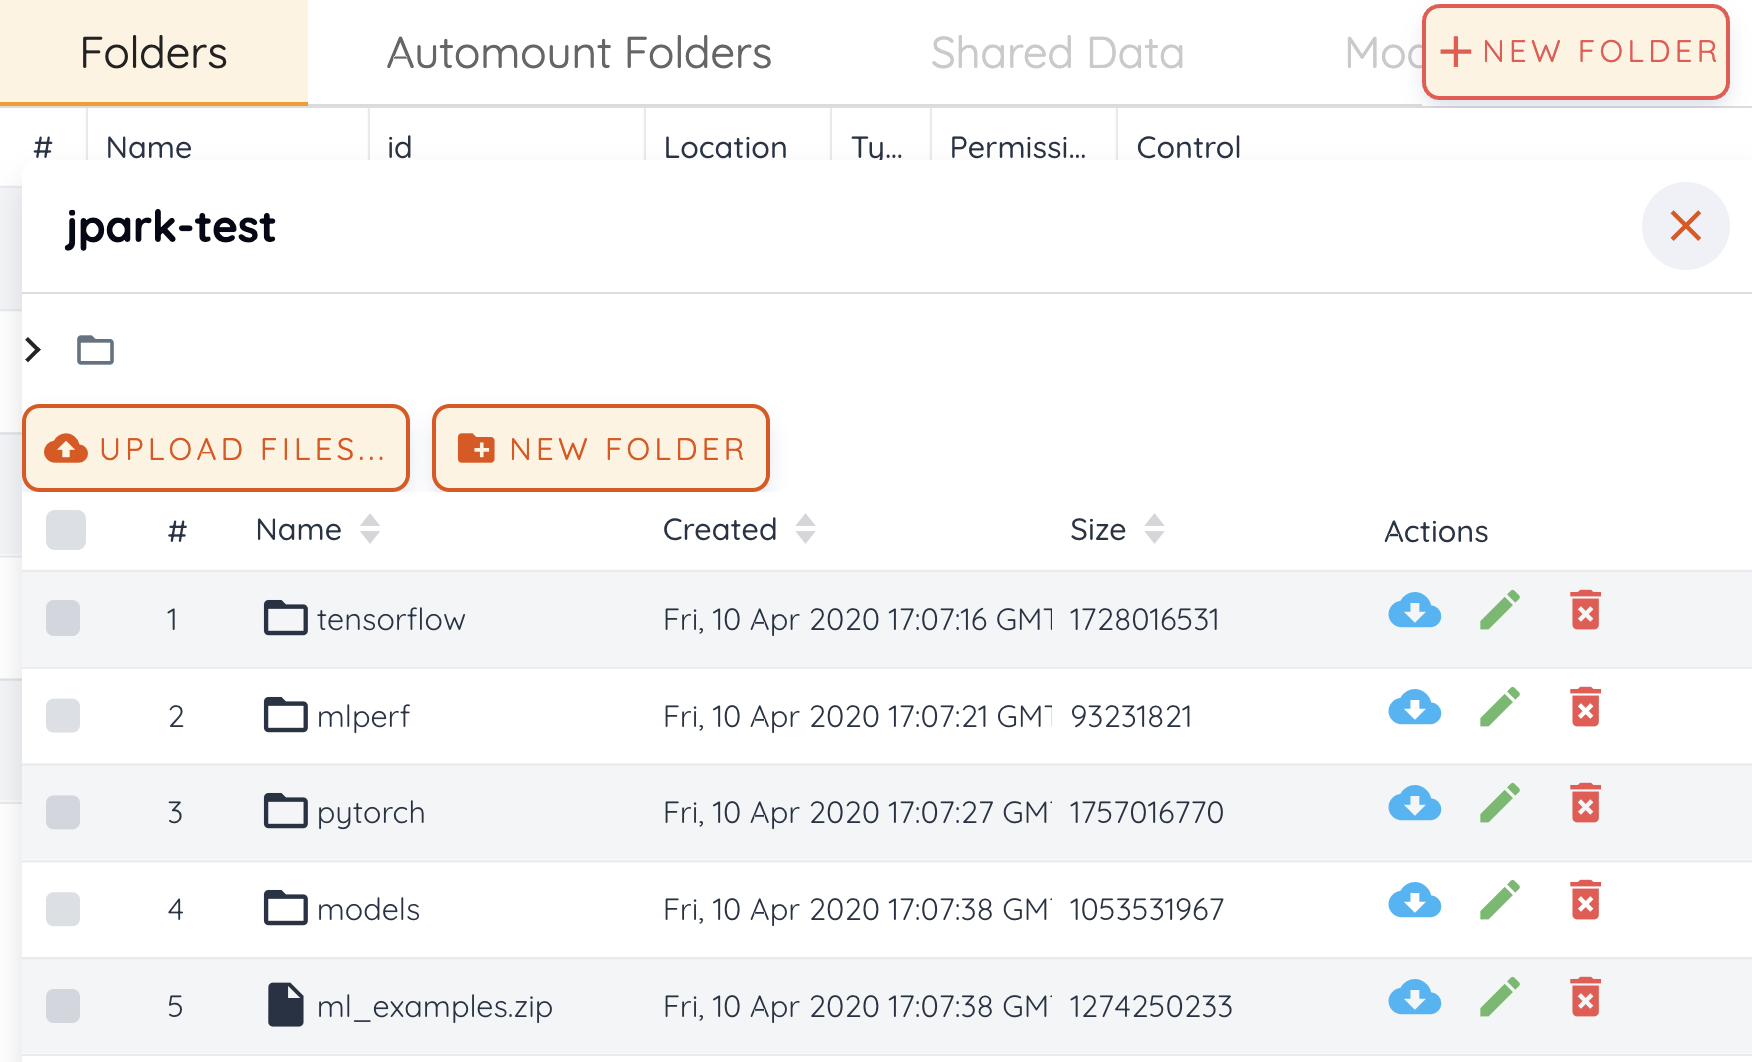Click the Location column header
This screenshot has width=1752, height=1062.
coord(725,147)
